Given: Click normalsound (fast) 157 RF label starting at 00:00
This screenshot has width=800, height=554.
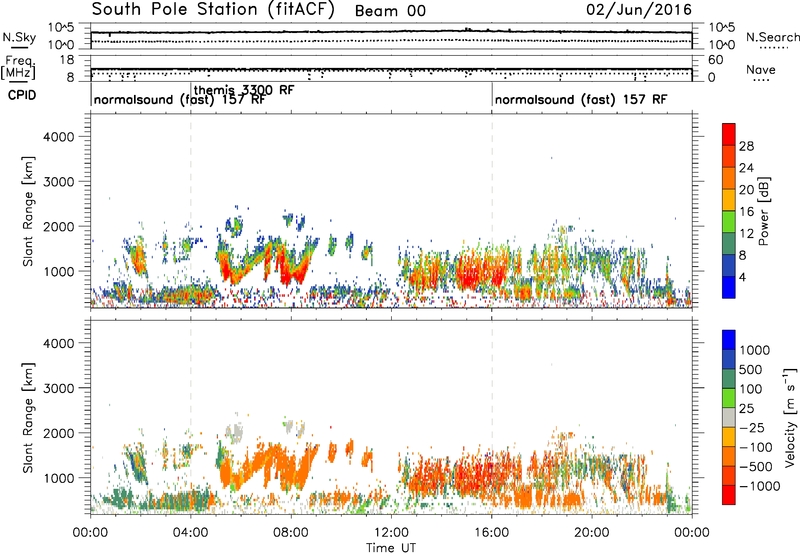Looking at the screenshot, I should (179, 99).
